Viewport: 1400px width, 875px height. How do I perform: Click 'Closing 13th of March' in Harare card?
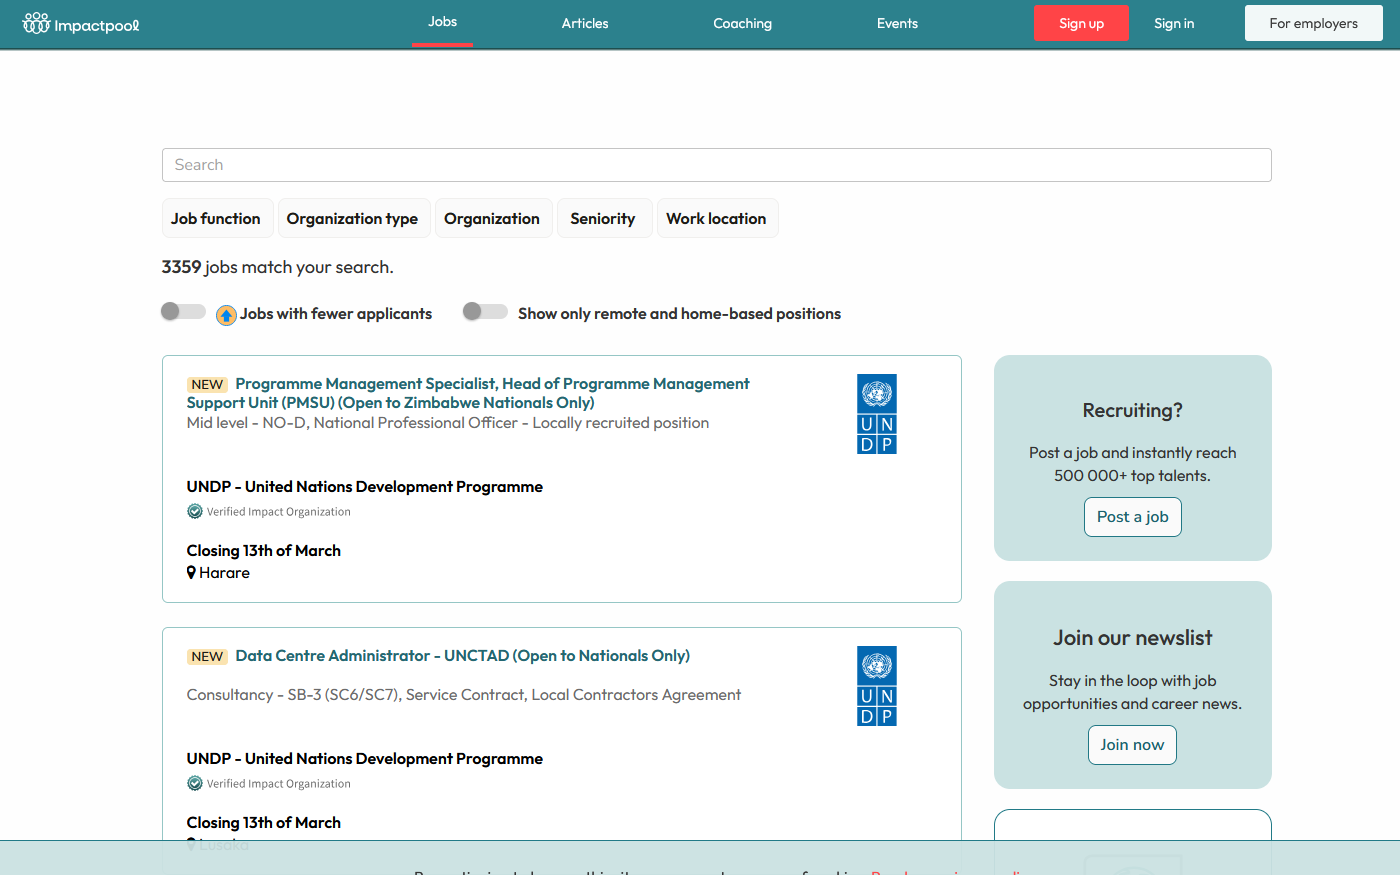click(264, 551)
